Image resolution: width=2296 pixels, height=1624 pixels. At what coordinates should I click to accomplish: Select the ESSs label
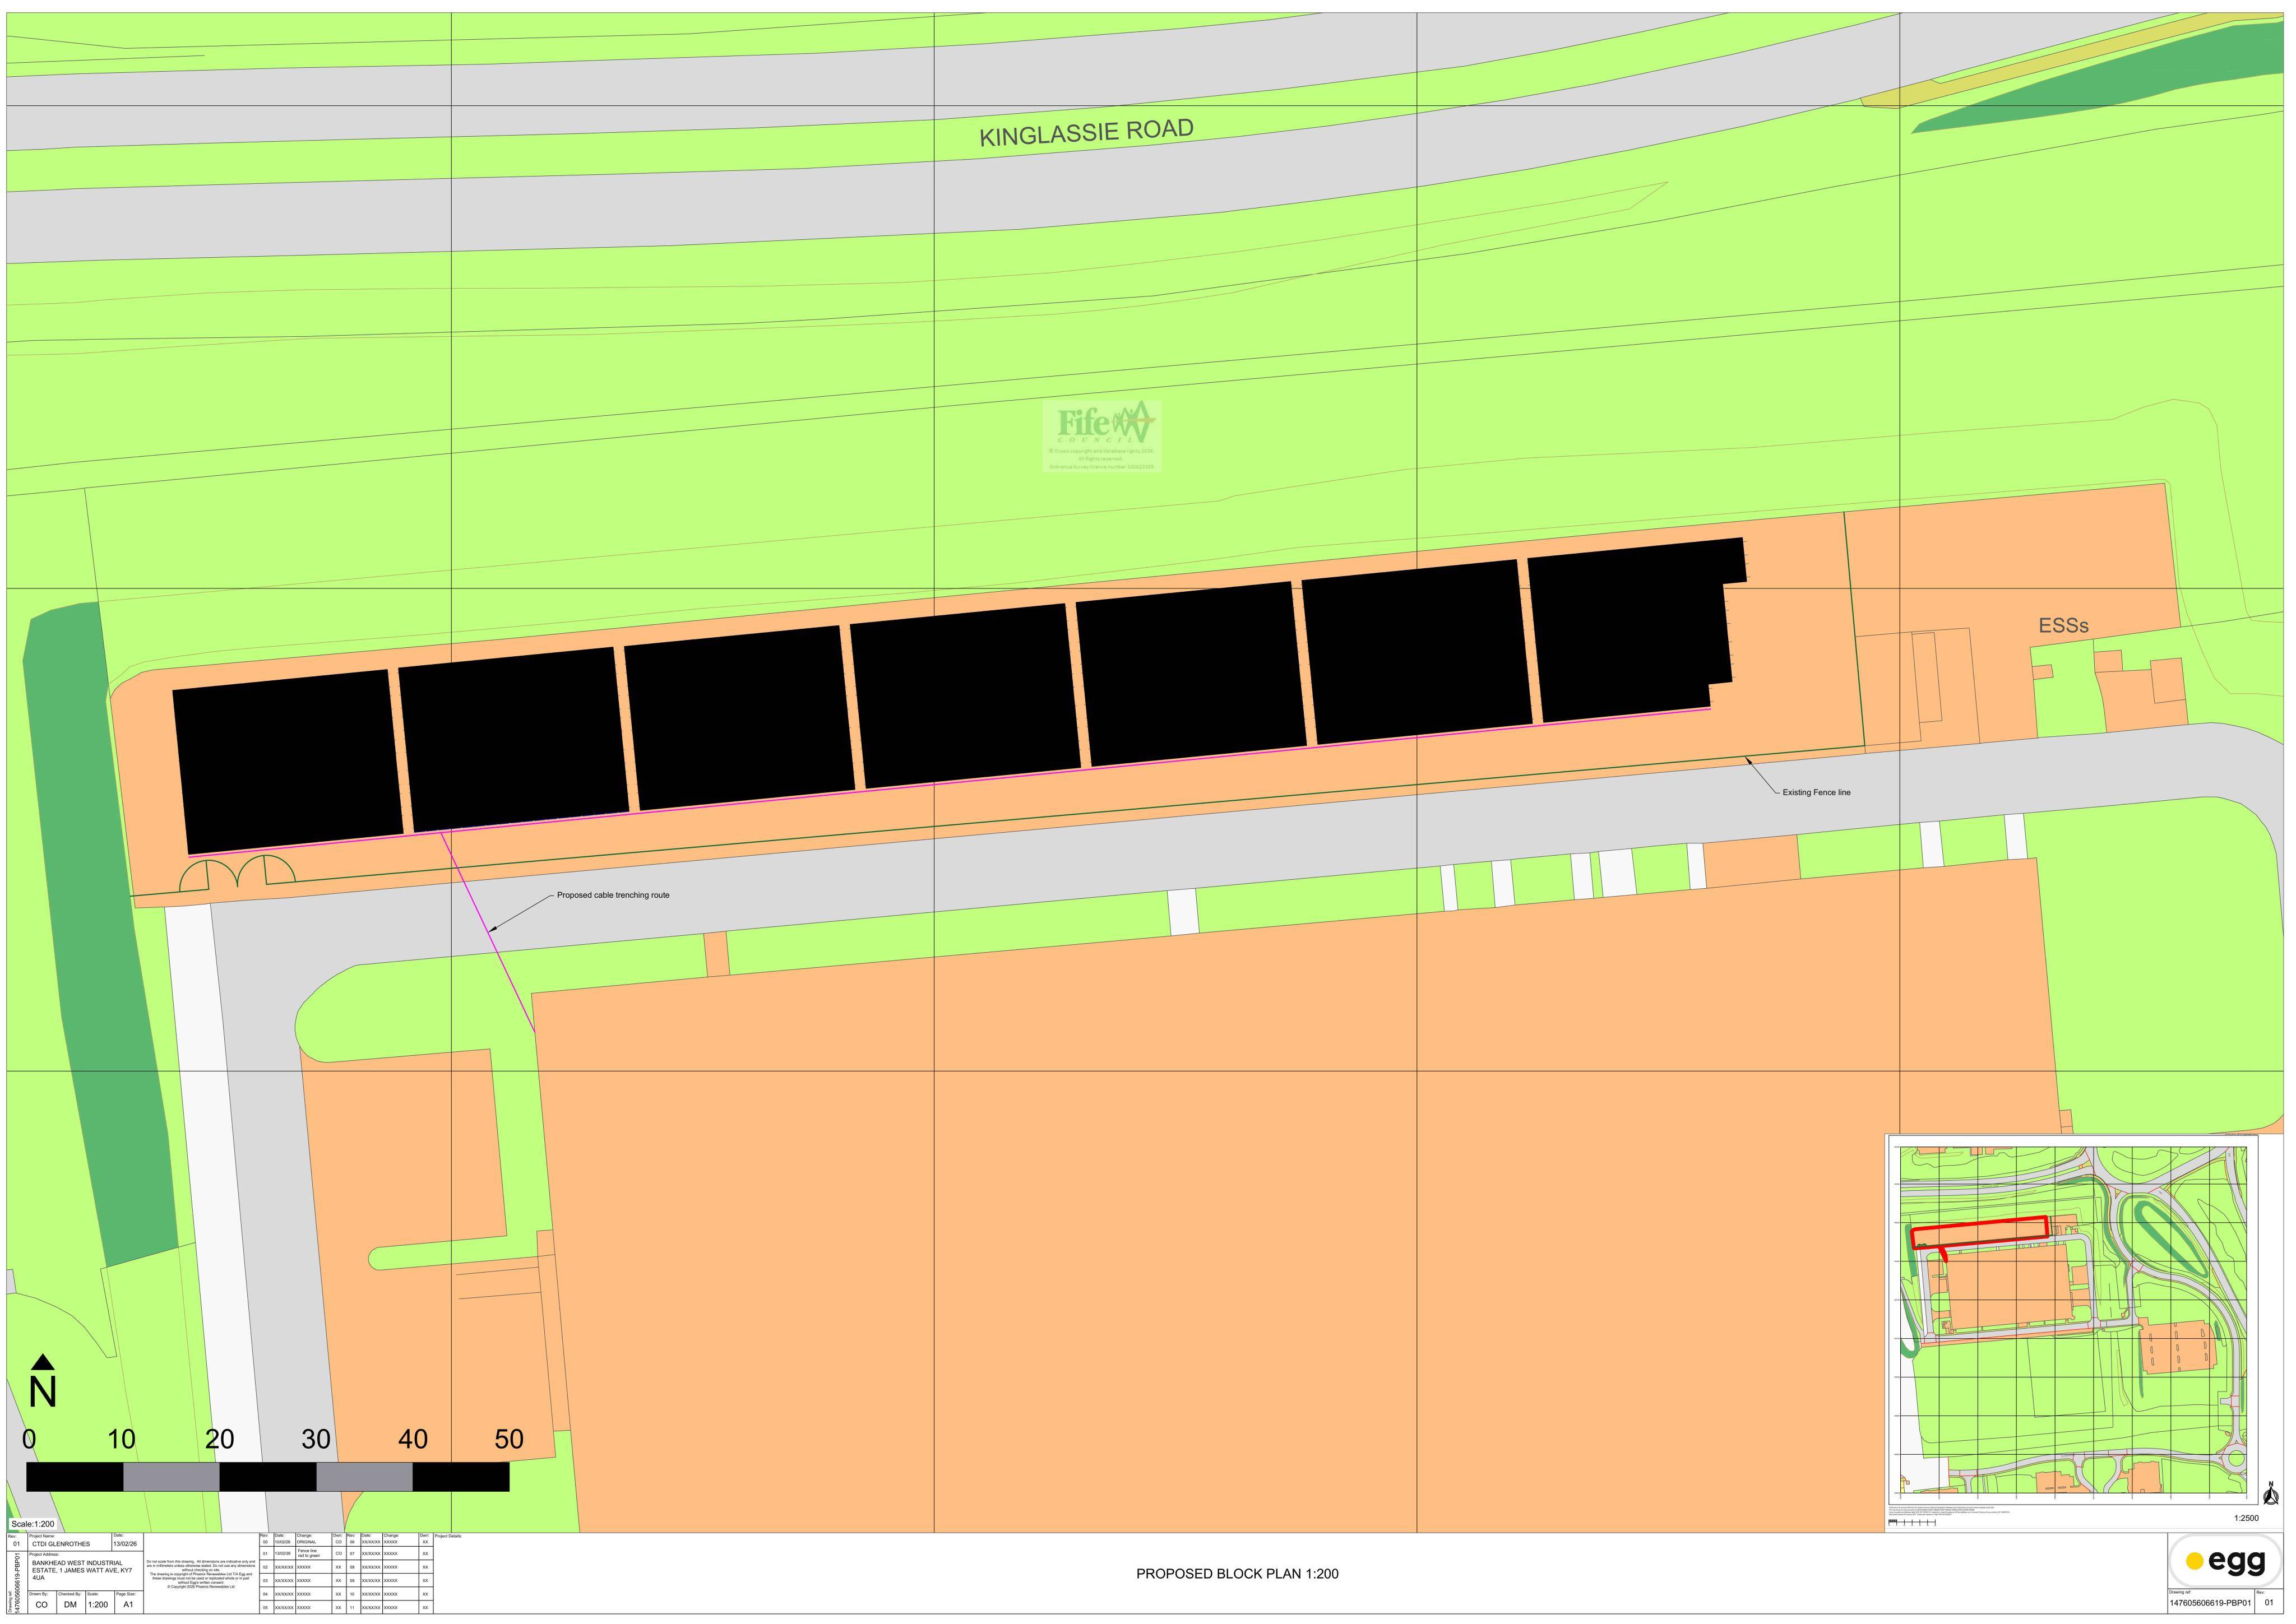point(2064,626)
